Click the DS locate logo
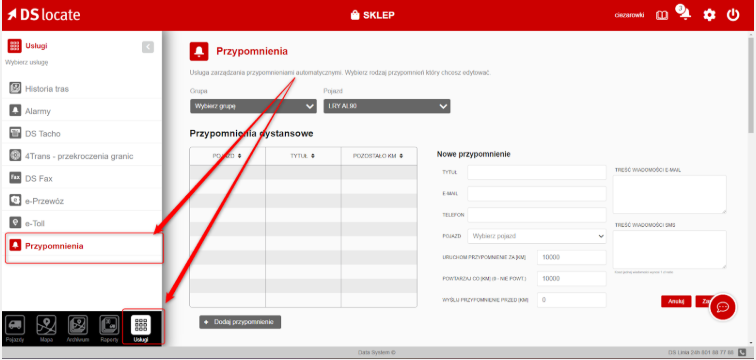 44,15
